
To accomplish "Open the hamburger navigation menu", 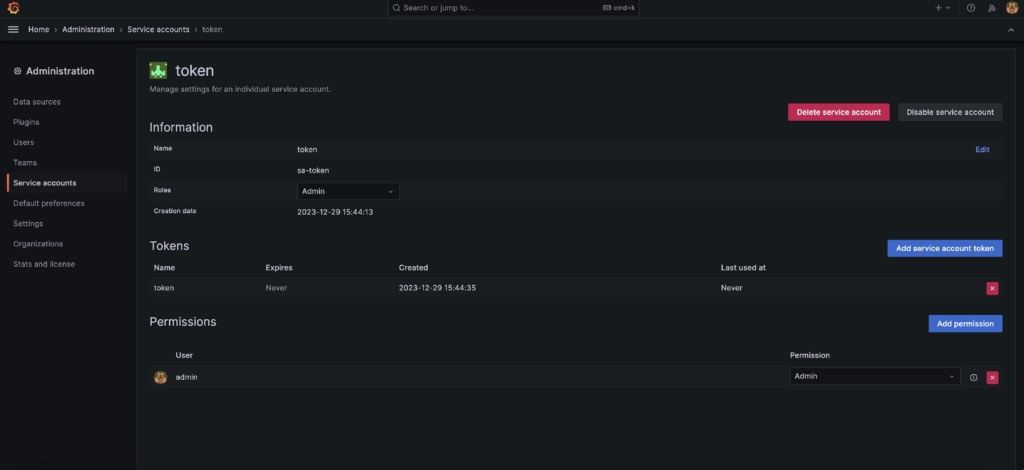I will coord(13,29).
